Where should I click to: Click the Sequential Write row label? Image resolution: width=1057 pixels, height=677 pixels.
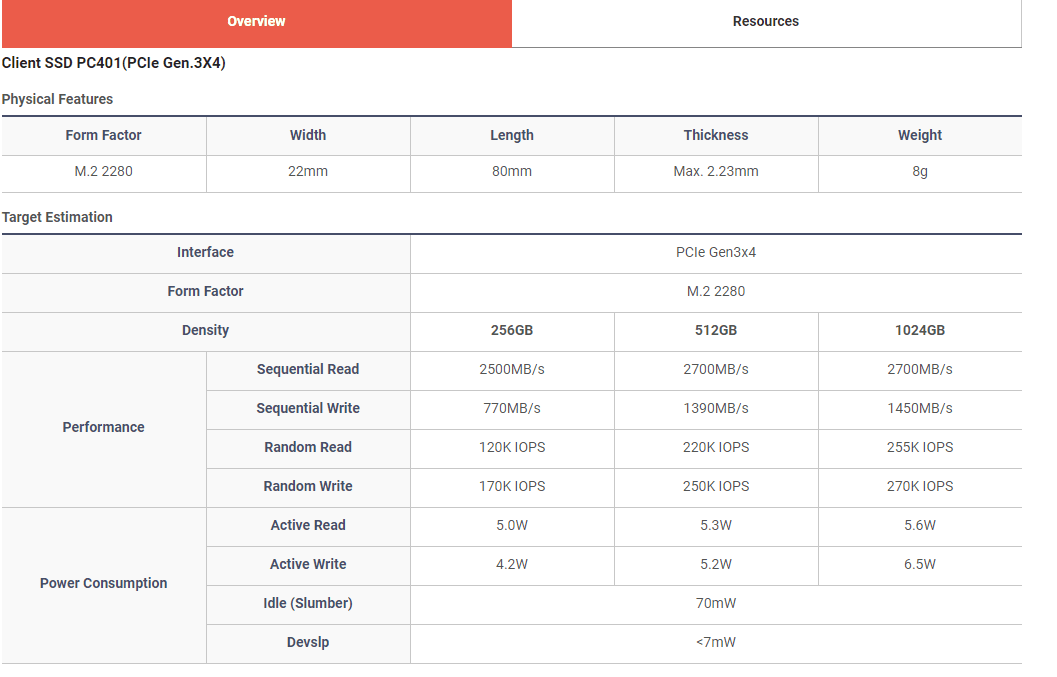click(308, 408)
